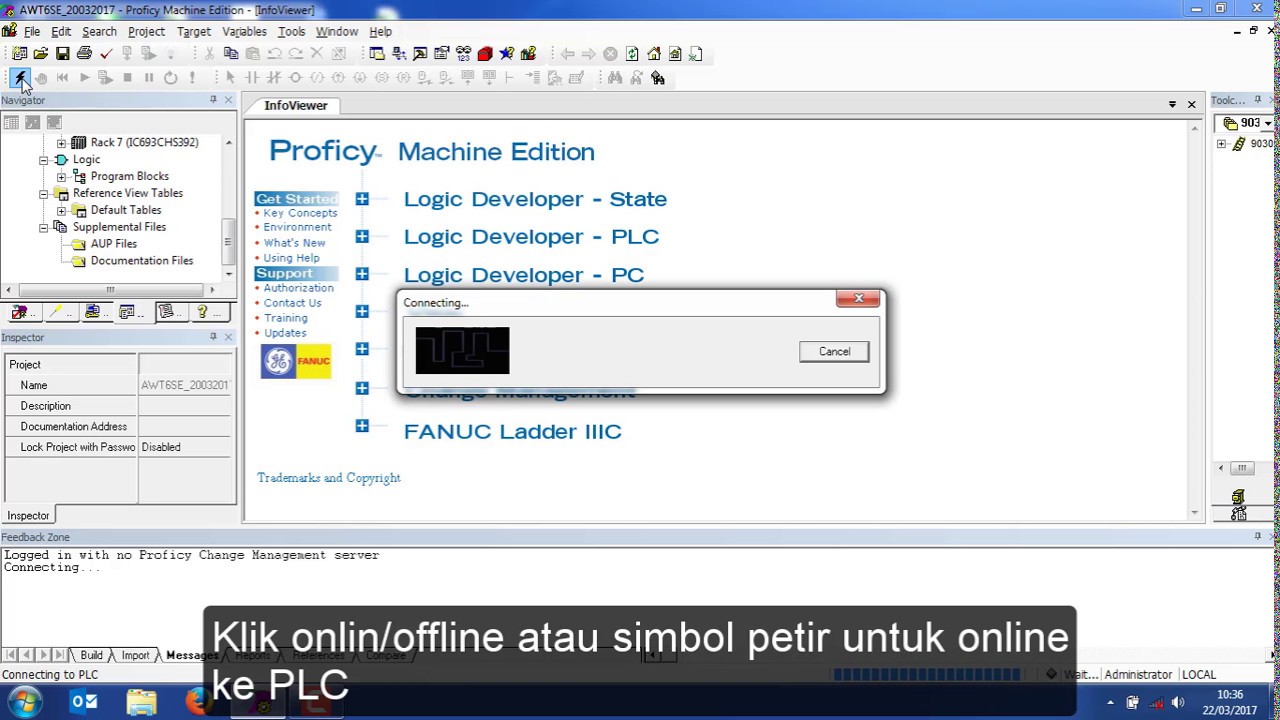1280x720 pixels.
Task: Click the volume icon in system tray
Action: pyautogui.click(x=1178, y=702)
